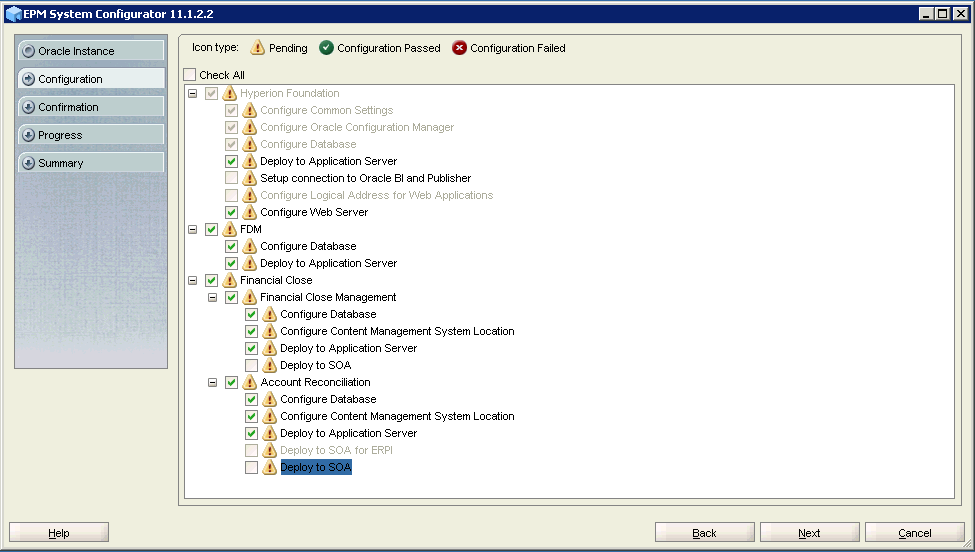
Task: Uncheck Configure Web Server checkbox
Action: [231, 212]
